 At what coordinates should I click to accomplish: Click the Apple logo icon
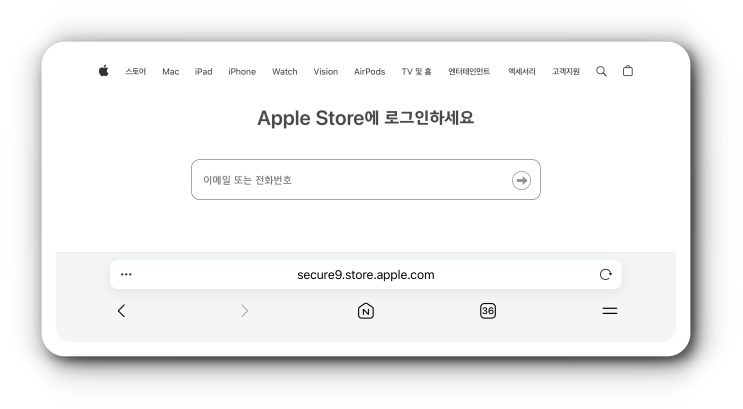[103, 71]
